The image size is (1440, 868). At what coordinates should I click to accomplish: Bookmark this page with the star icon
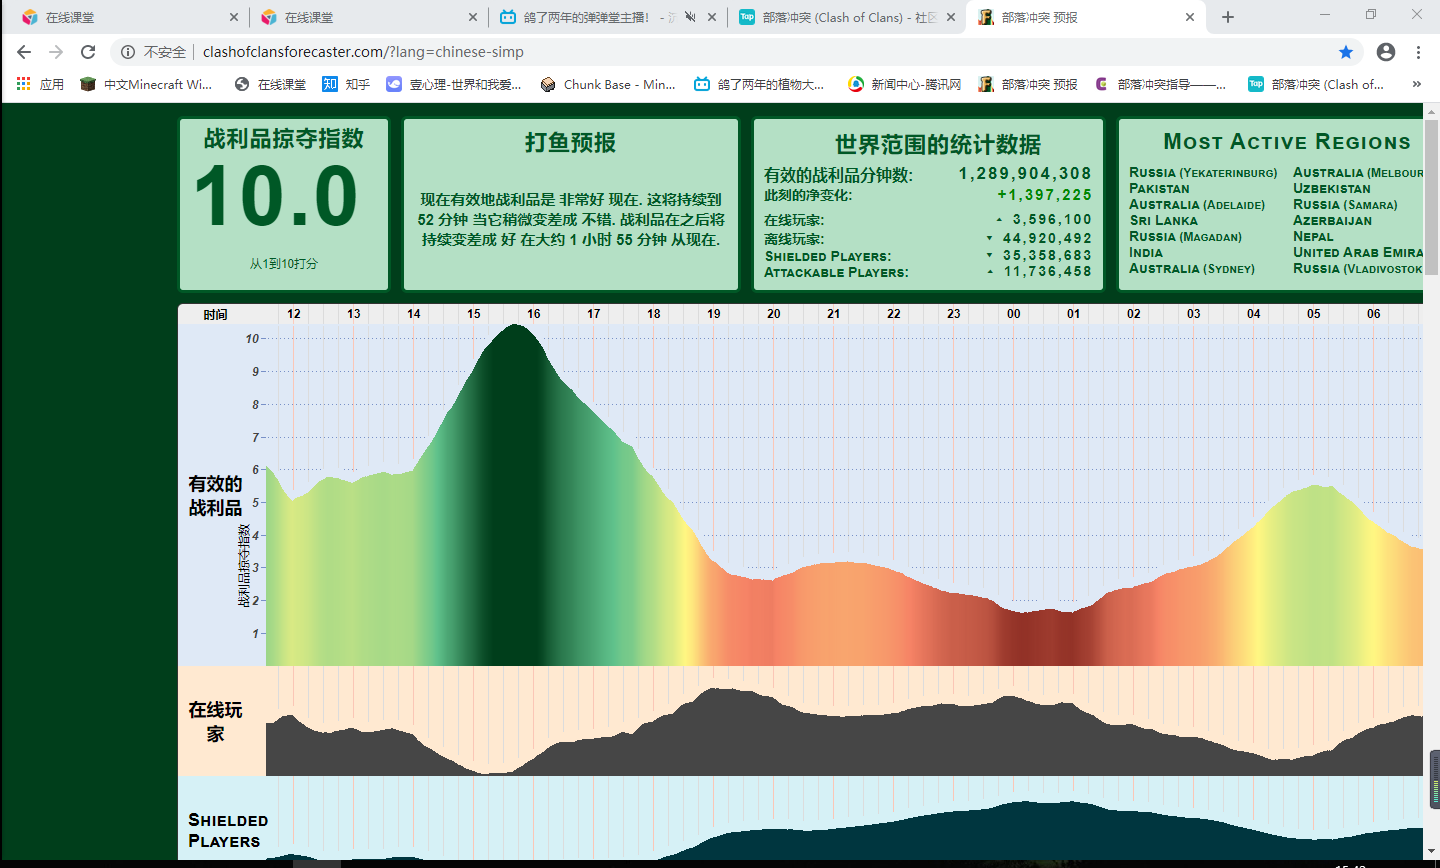point(1346,52)
